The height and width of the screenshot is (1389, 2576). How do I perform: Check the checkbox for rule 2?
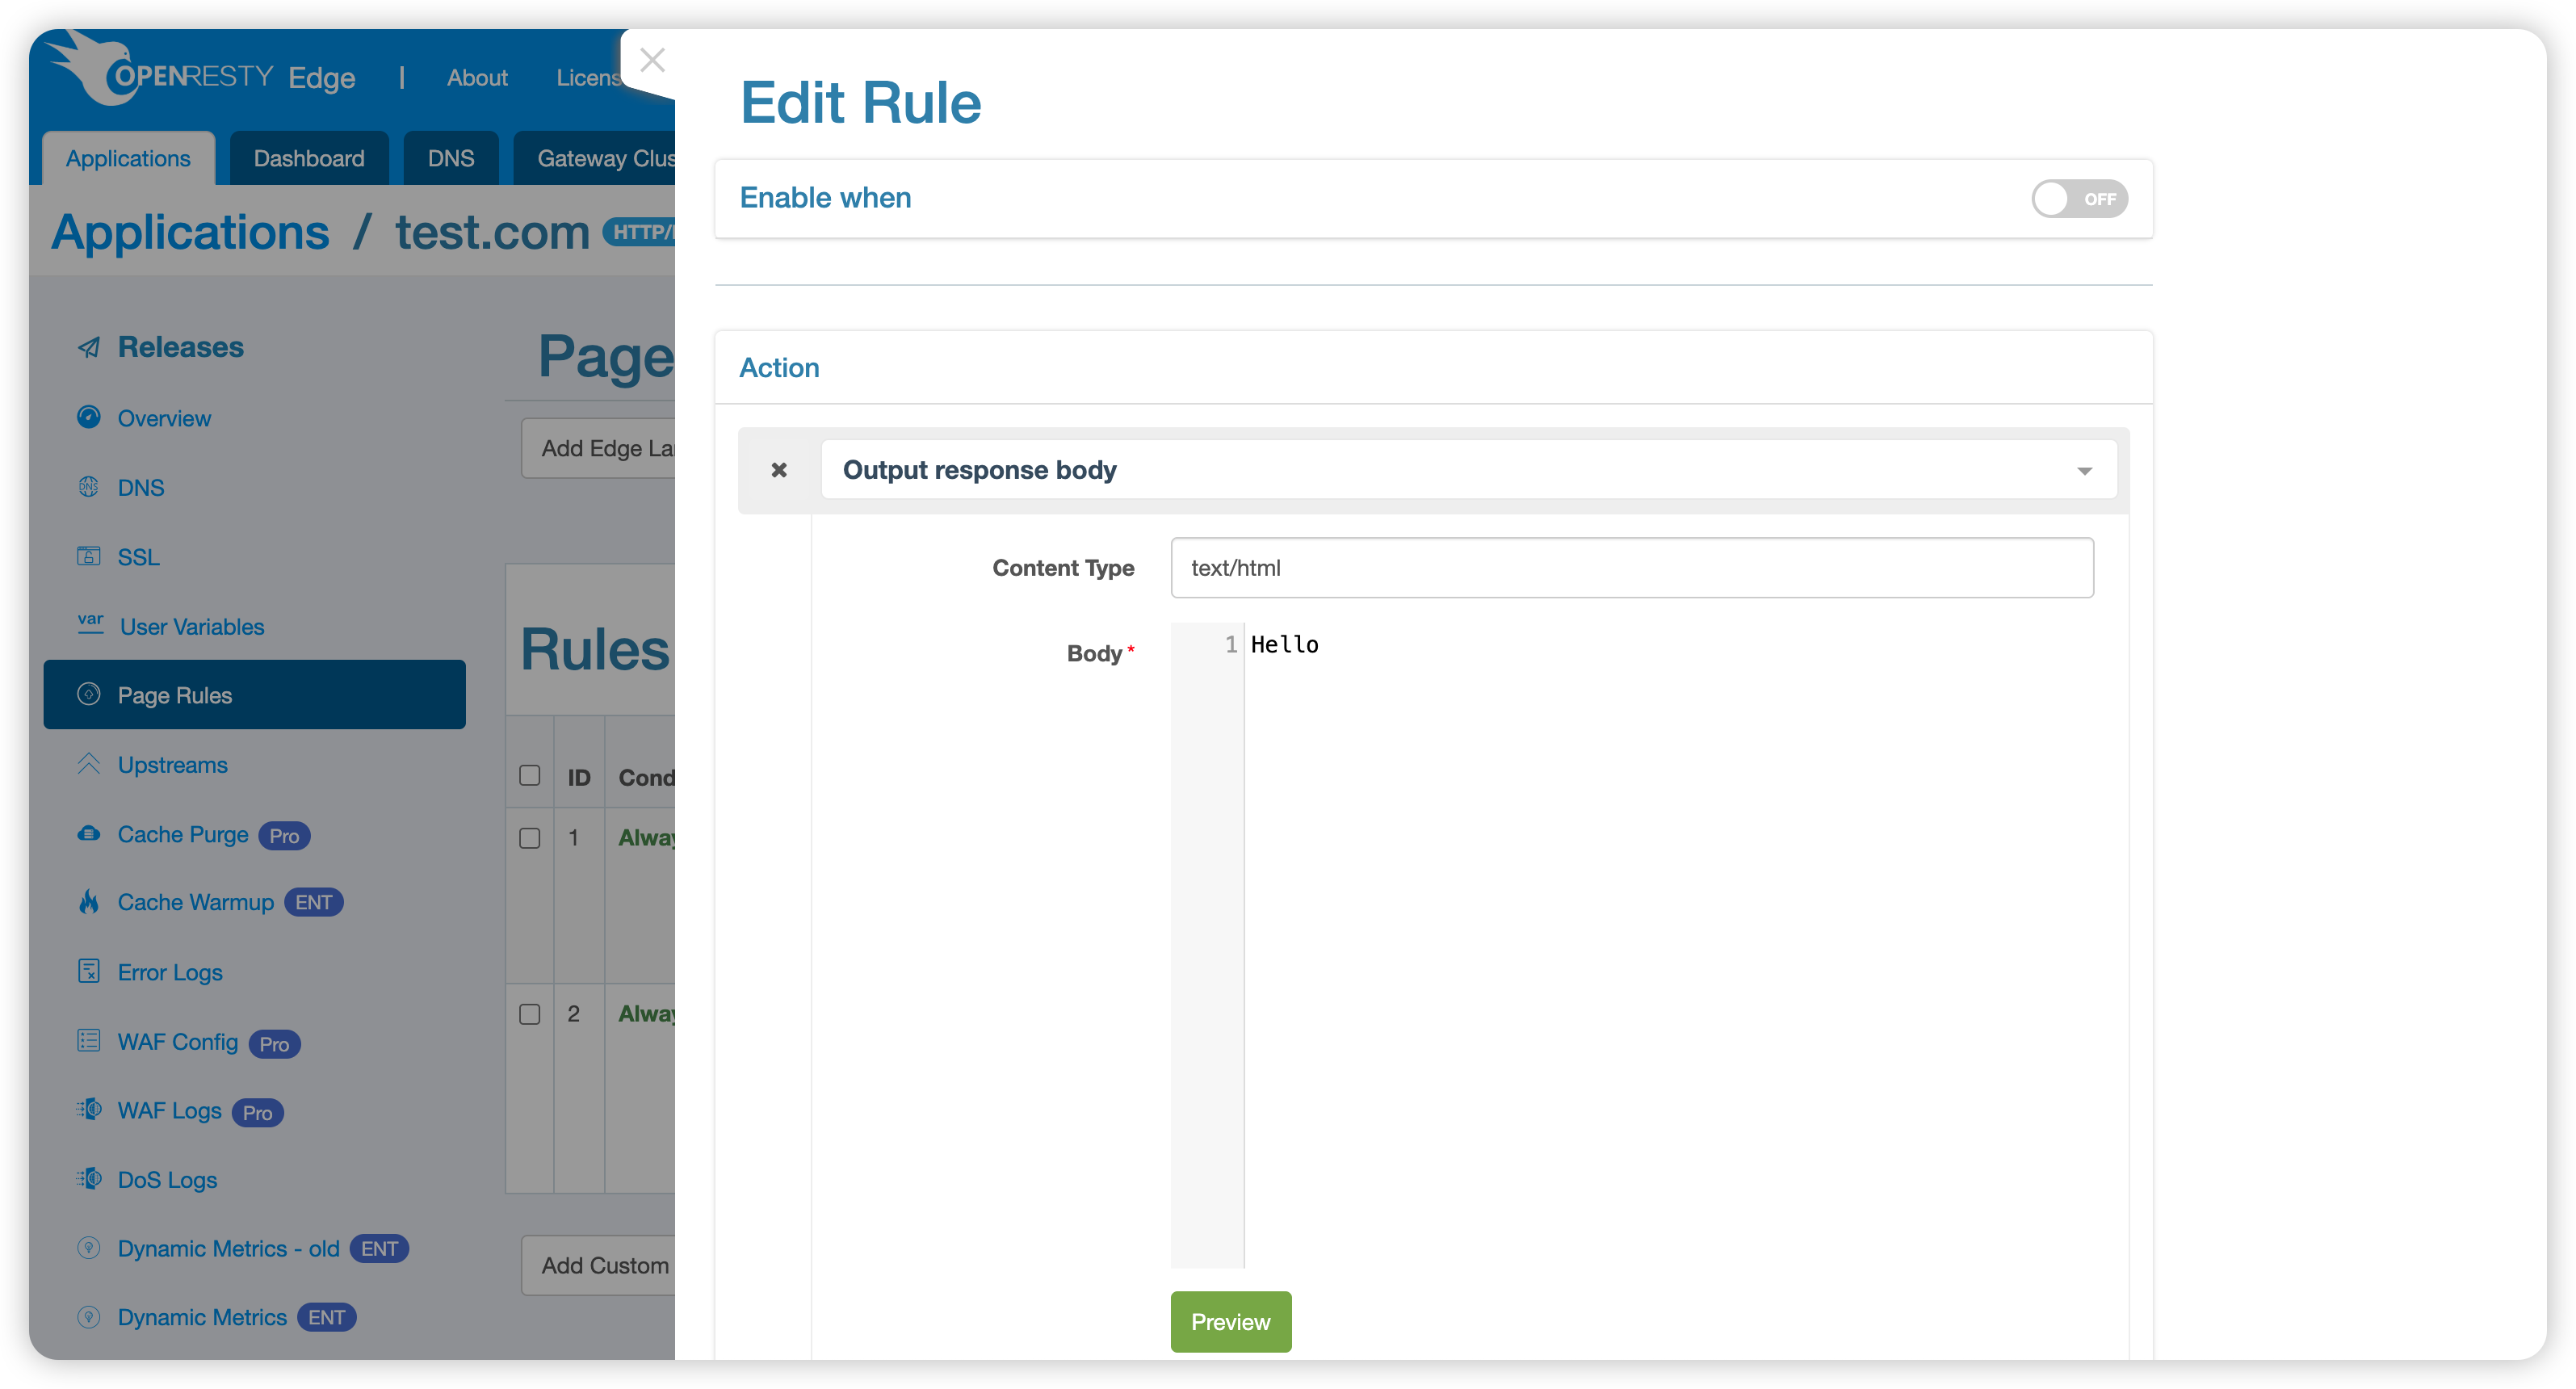[530, 1014]
